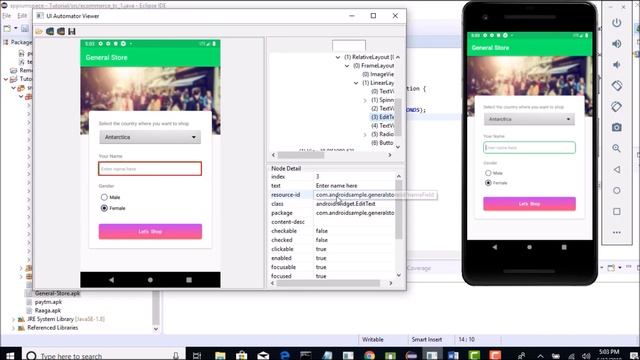The width and height of the screenshot is (640, 360).
Task: Tap home button on emulator phone navigation bar
Action: click(x=529, y=247)
